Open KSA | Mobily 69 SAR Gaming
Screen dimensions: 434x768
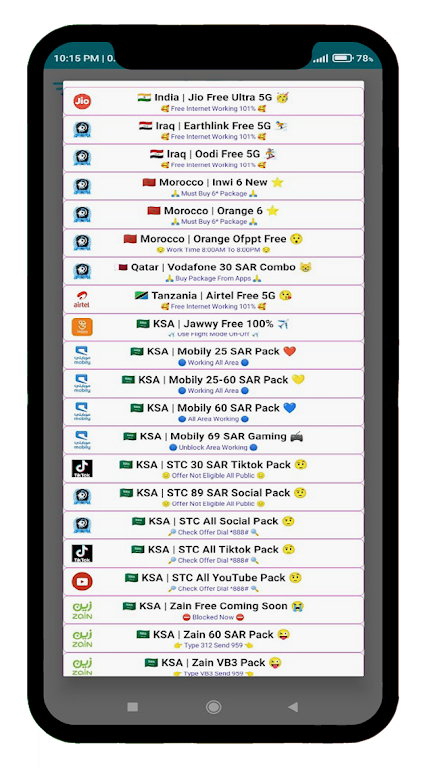click(214, 440)
